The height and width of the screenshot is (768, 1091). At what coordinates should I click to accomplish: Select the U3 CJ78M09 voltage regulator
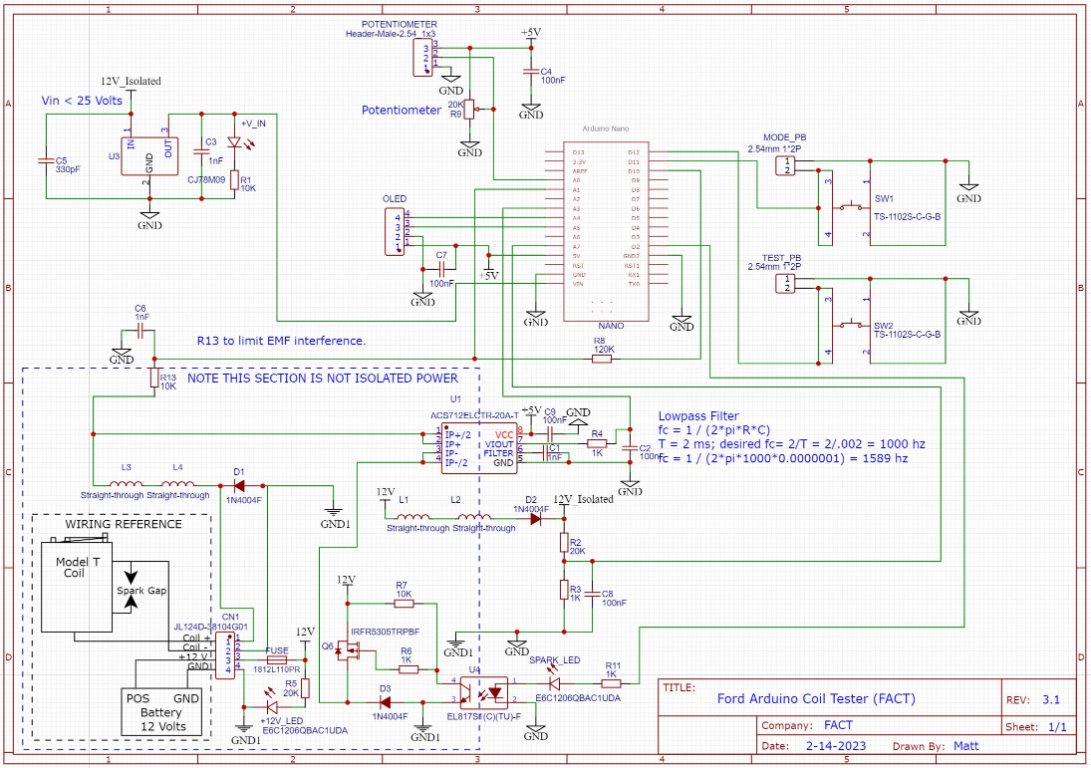146,156
